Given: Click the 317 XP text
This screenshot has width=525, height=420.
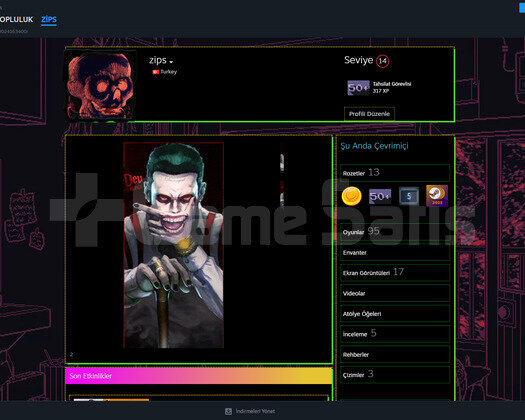Looking at the screenshot, I should tap(381, 91).
